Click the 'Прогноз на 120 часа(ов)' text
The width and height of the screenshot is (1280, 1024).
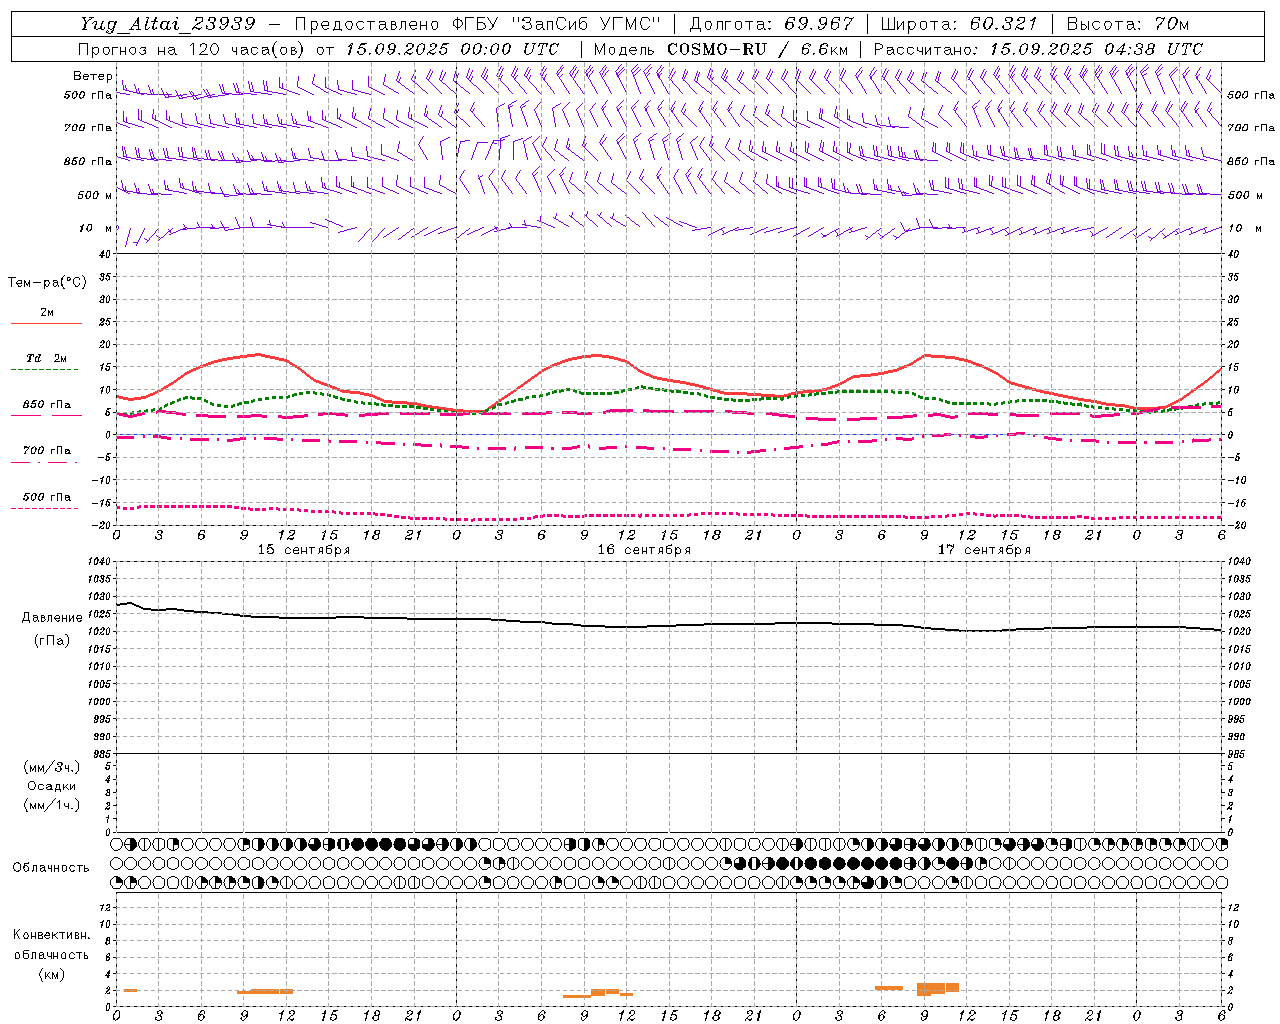pyautogui.click(x=192, y=49)
